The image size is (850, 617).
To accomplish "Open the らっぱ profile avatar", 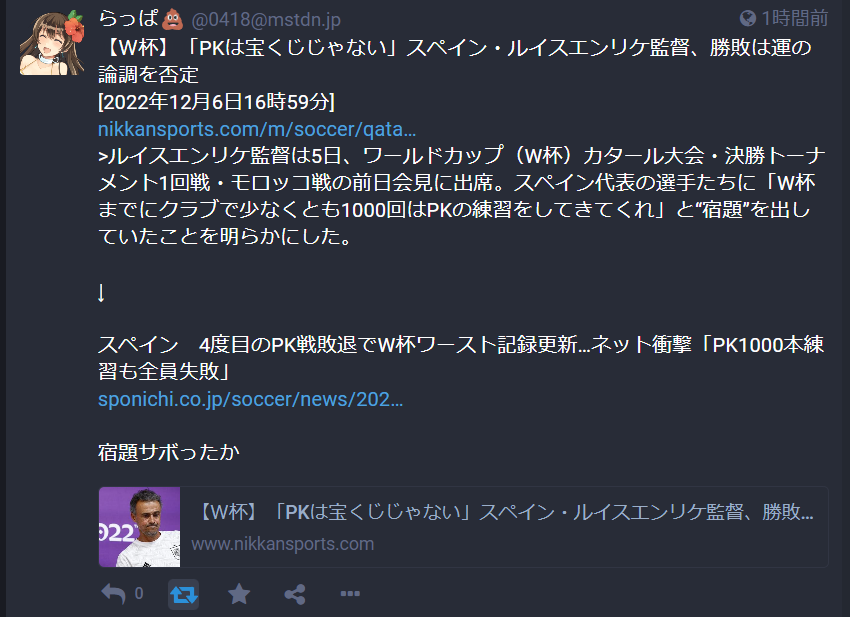I will point(52,43).
